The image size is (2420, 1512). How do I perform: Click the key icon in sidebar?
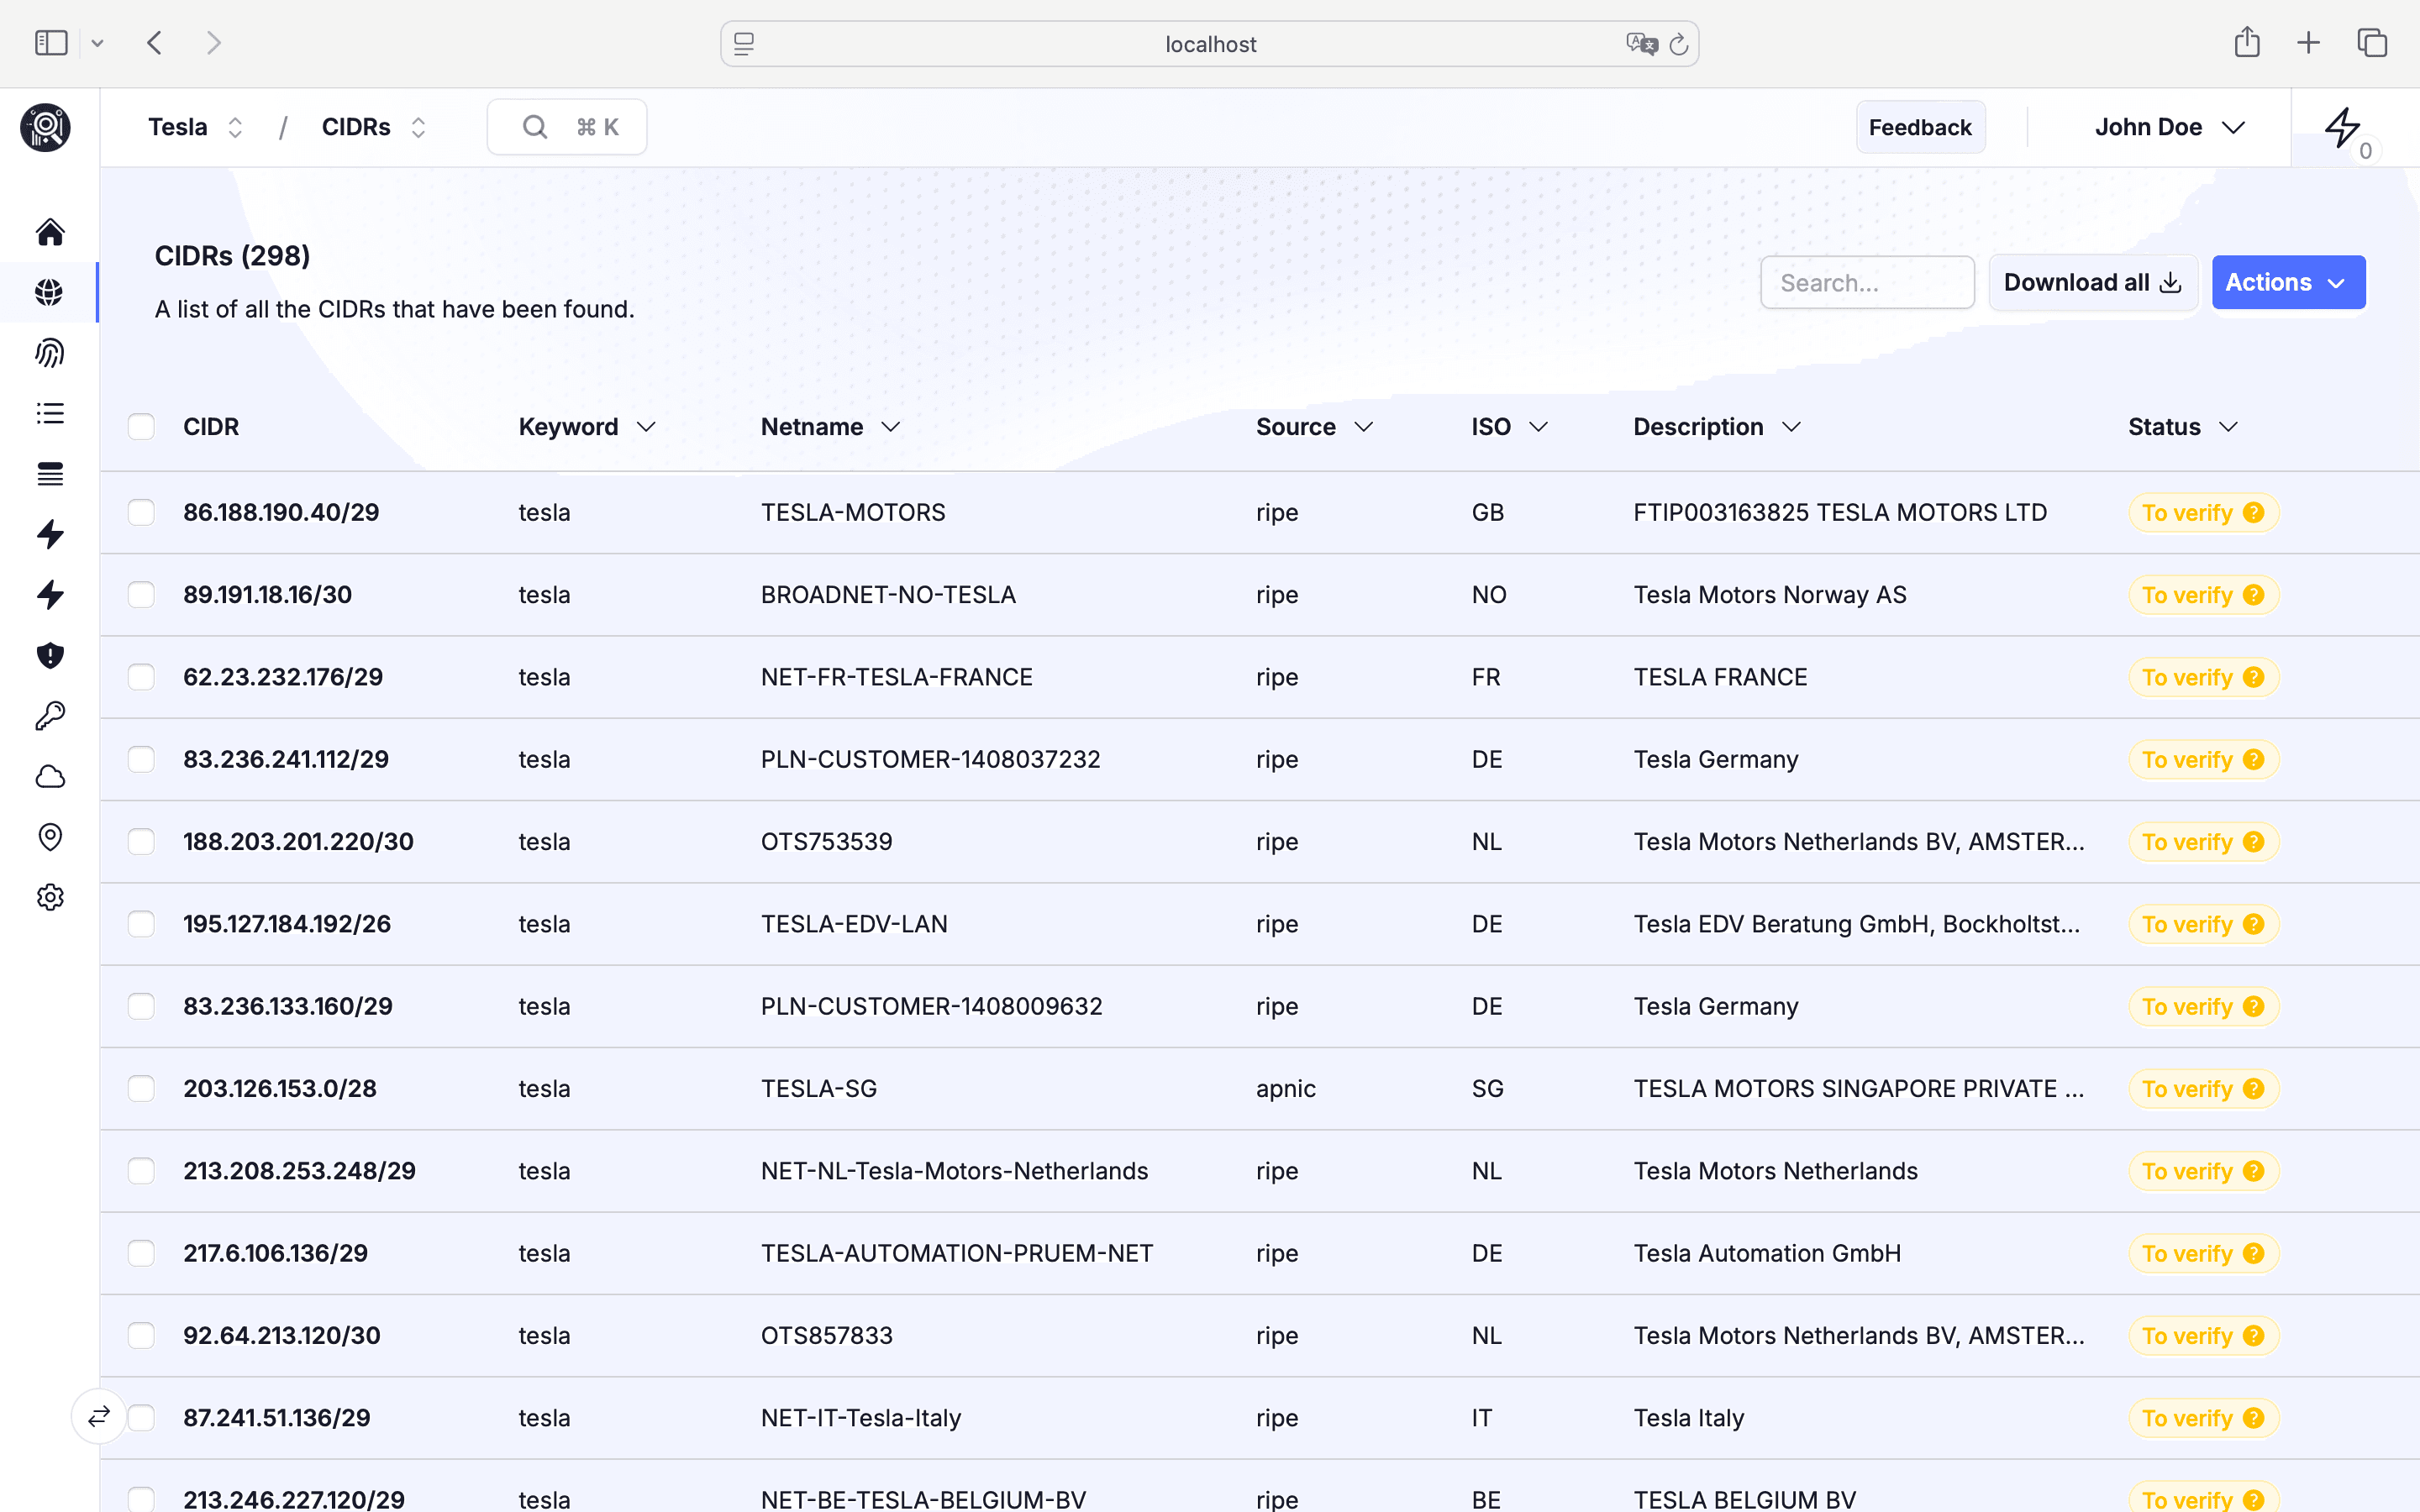tap(50, 716)
